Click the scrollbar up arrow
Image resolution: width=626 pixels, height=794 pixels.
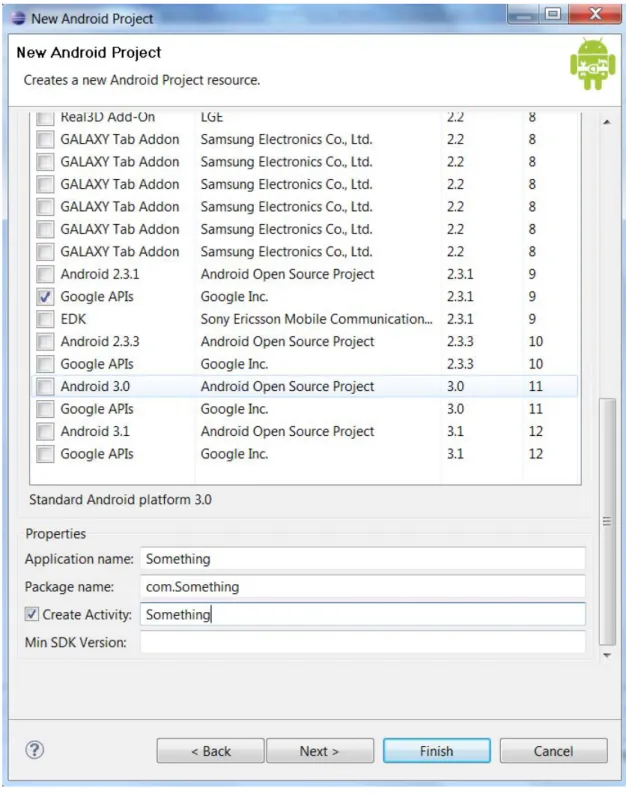(607, 122)
